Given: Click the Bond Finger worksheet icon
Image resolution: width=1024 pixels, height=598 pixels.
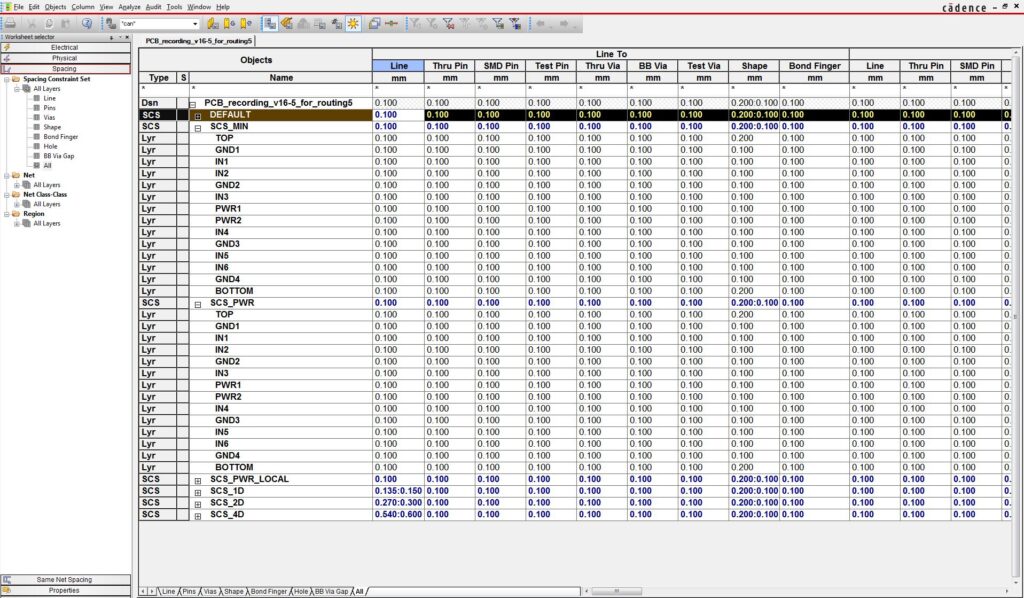Looking at the screenshot, I should pos(36,137).
